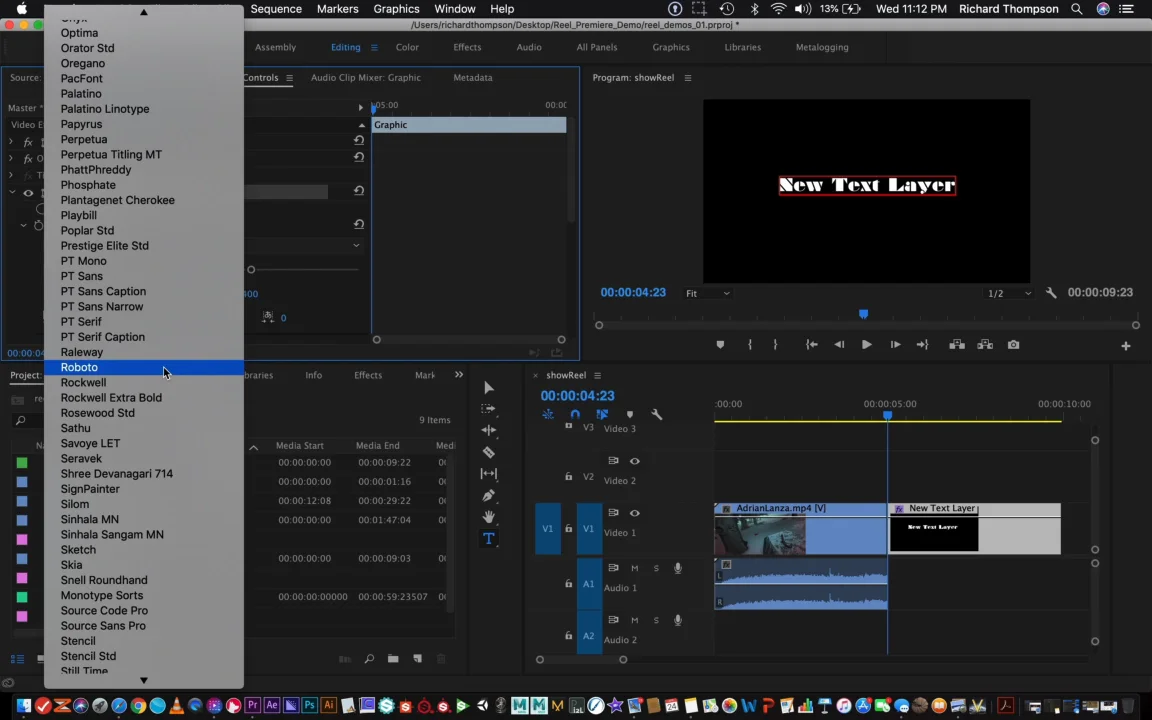Open the Graphics menu
Screen dimensions: 1152x720
(x=396, y=9)
